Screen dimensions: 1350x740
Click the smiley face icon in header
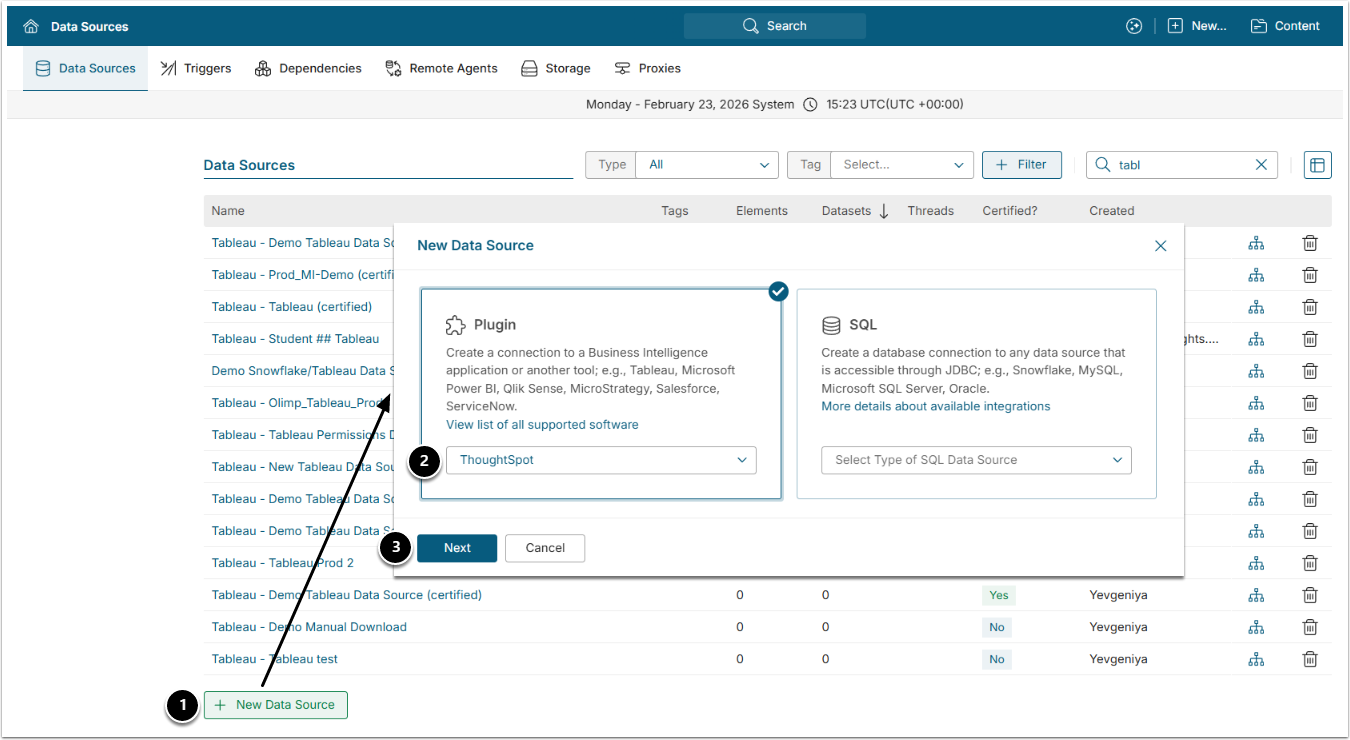1133,26
